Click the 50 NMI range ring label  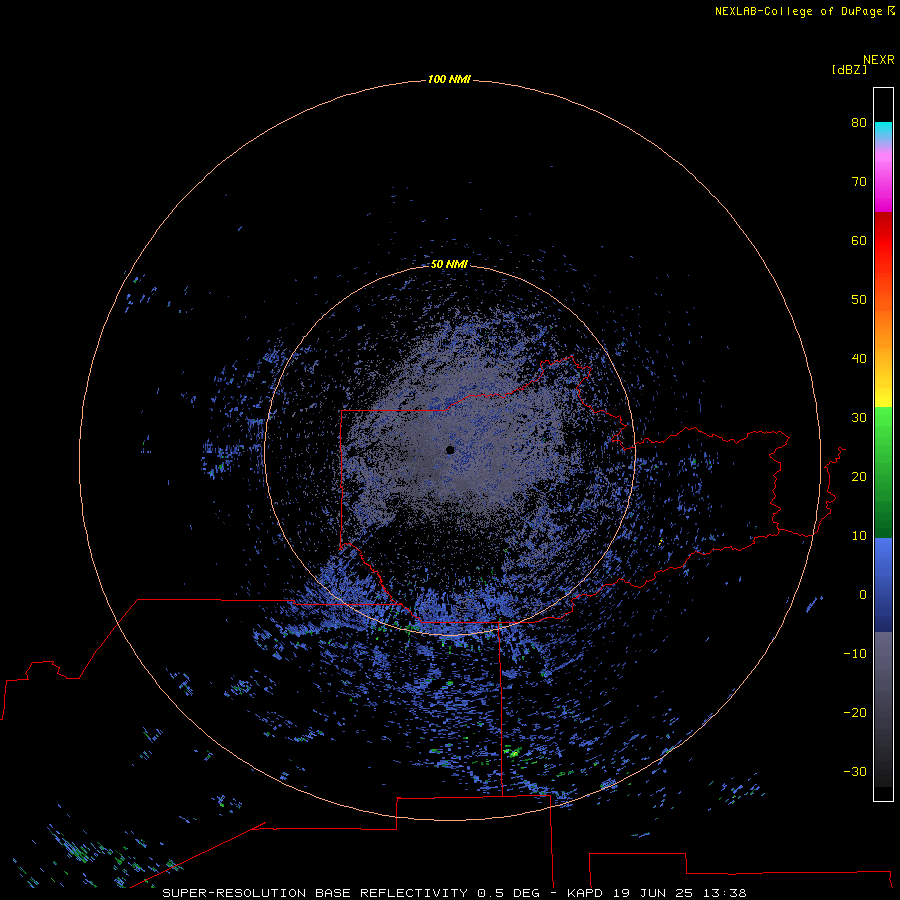[449, 264]
